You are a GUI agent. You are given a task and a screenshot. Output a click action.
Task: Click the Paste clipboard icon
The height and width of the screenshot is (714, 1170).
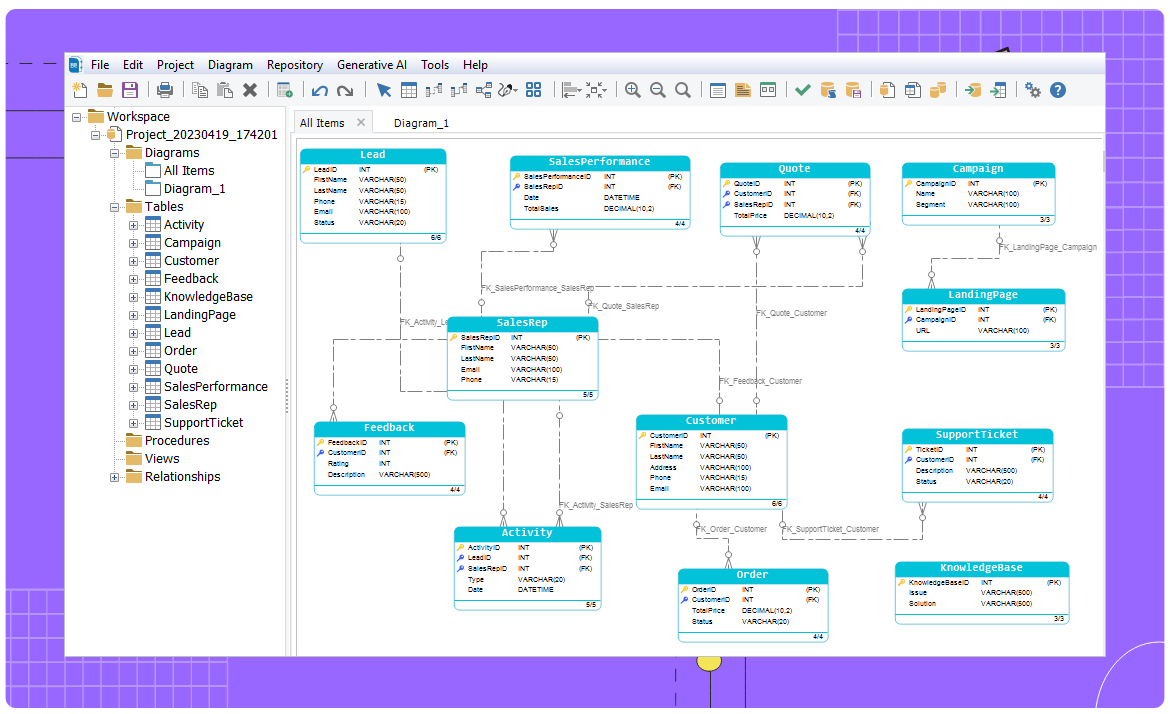tap(225, 90)
